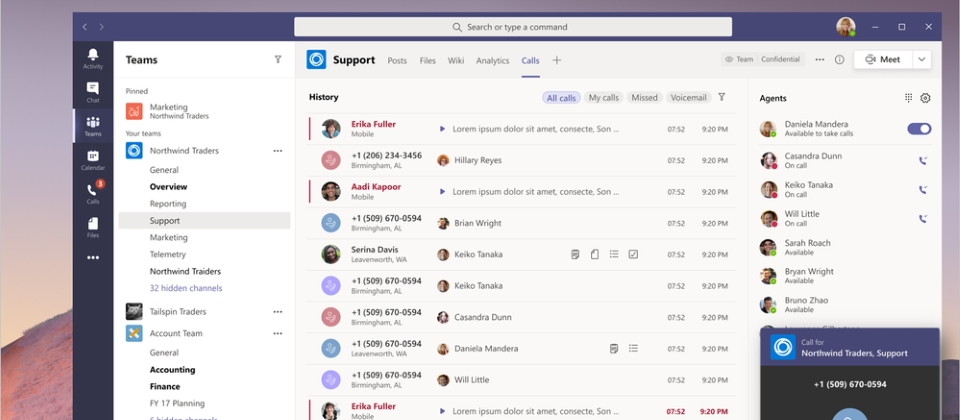The image size is (960, 420).
Task: Open the +1 (206) 234-3456 call entry
Action: tap(522, 160)
